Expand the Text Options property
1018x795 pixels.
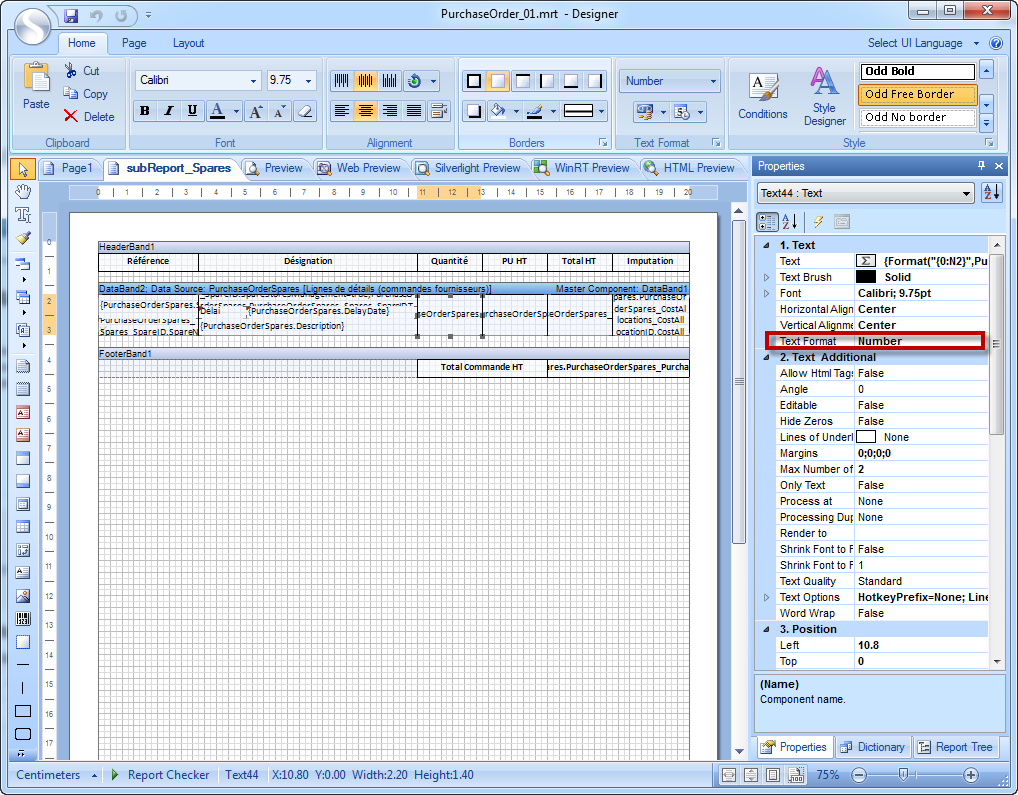(767, 597)
